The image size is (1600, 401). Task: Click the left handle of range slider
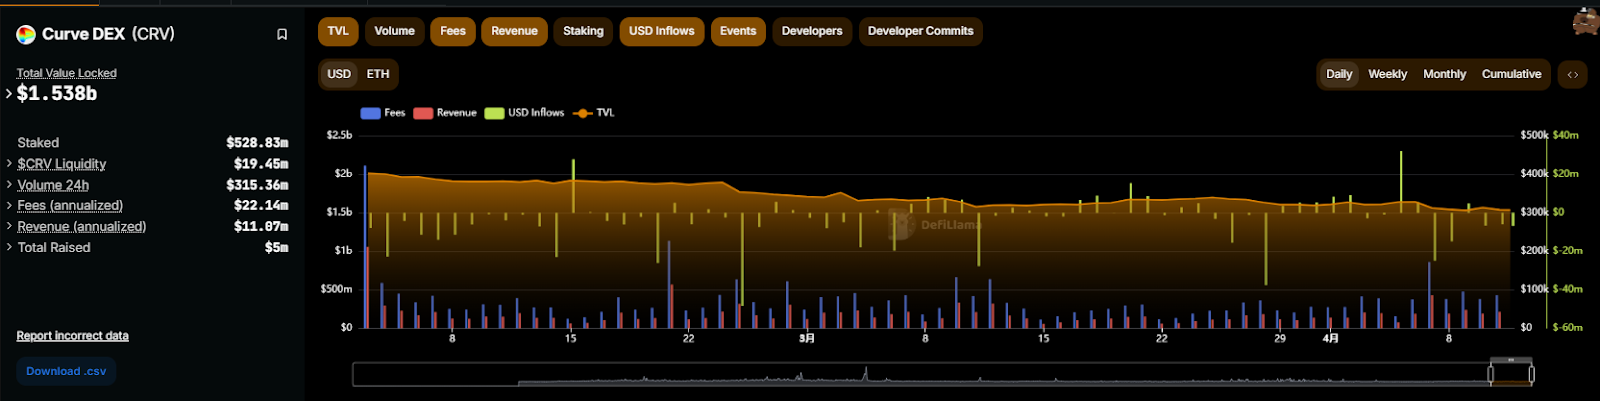coord(1490,375)
